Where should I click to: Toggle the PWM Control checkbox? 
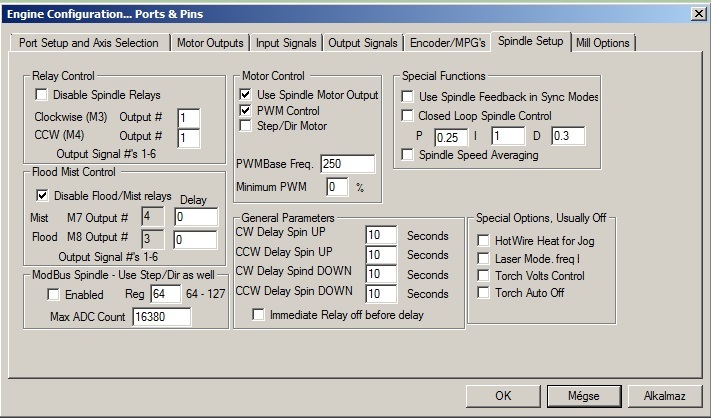click(x=245, y=110)
